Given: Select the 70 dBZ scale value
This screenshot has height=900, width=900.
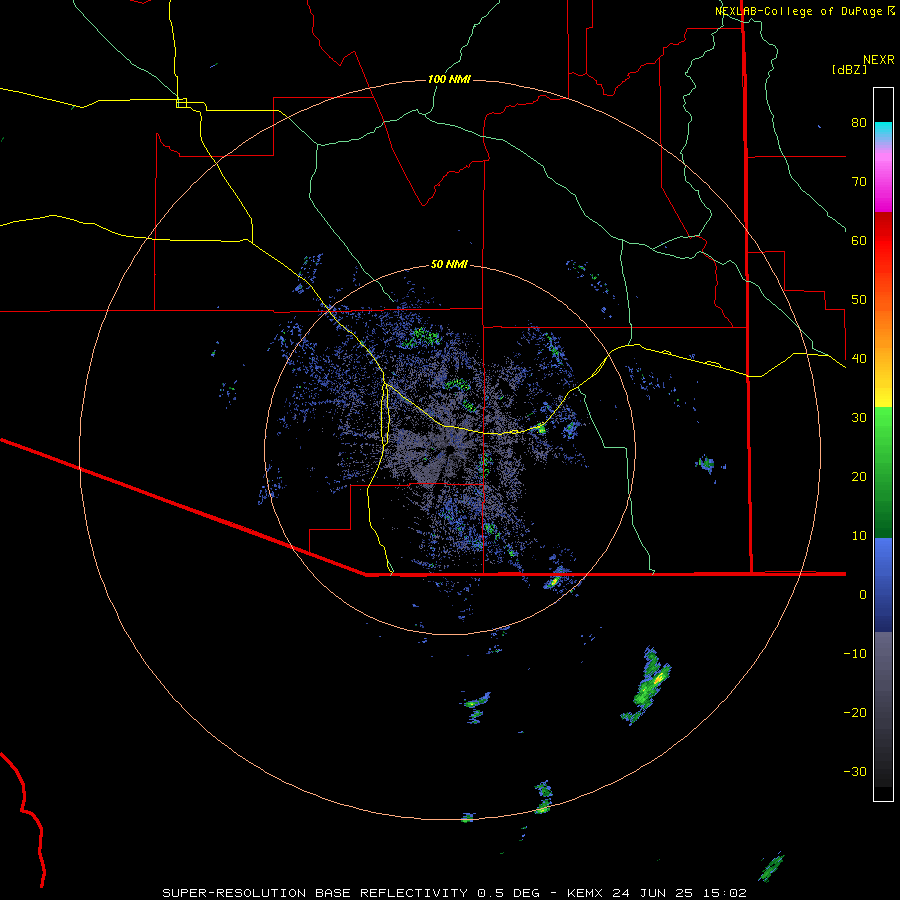Looking at the screenshot, I should tap(859, 181).
